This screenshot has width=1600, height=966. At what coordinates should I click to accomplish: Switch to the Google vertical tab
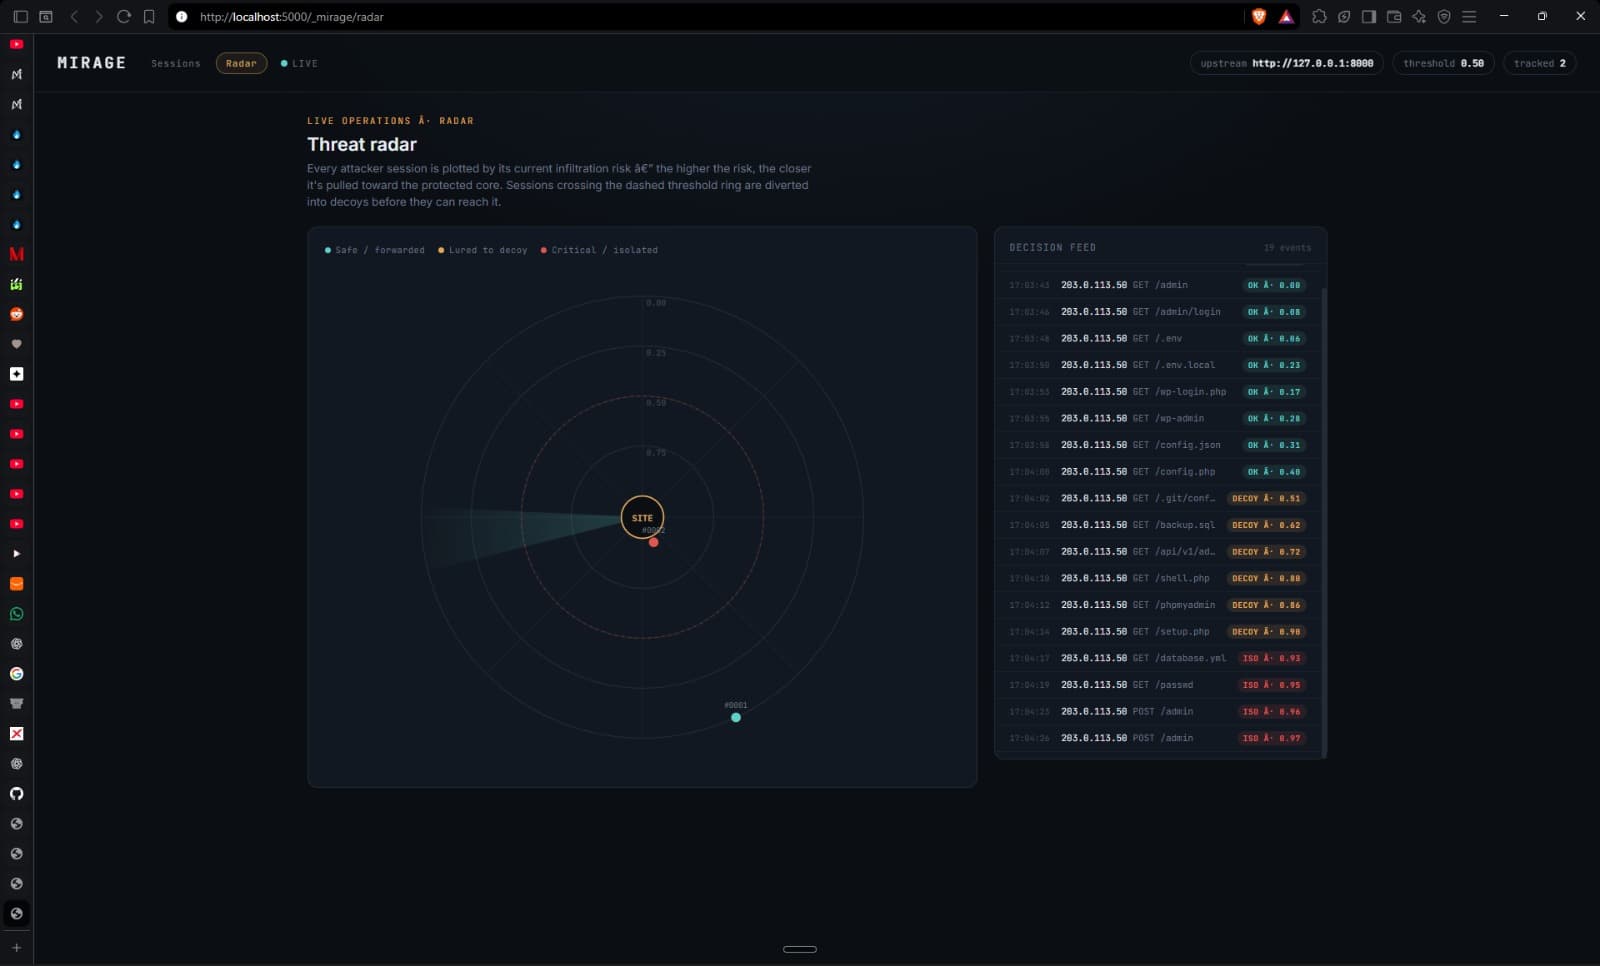[x=16, y=674]
